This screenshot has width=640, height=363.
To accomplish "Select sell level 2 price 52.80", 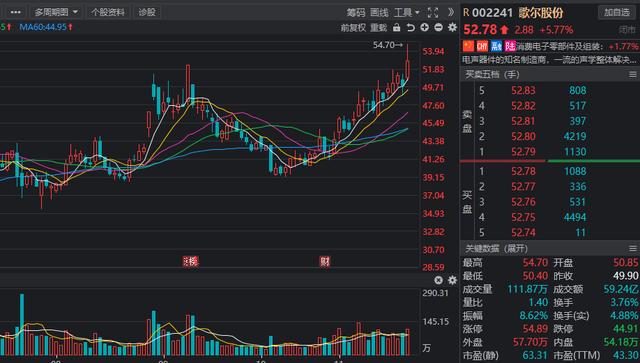I will click(523, 136).
